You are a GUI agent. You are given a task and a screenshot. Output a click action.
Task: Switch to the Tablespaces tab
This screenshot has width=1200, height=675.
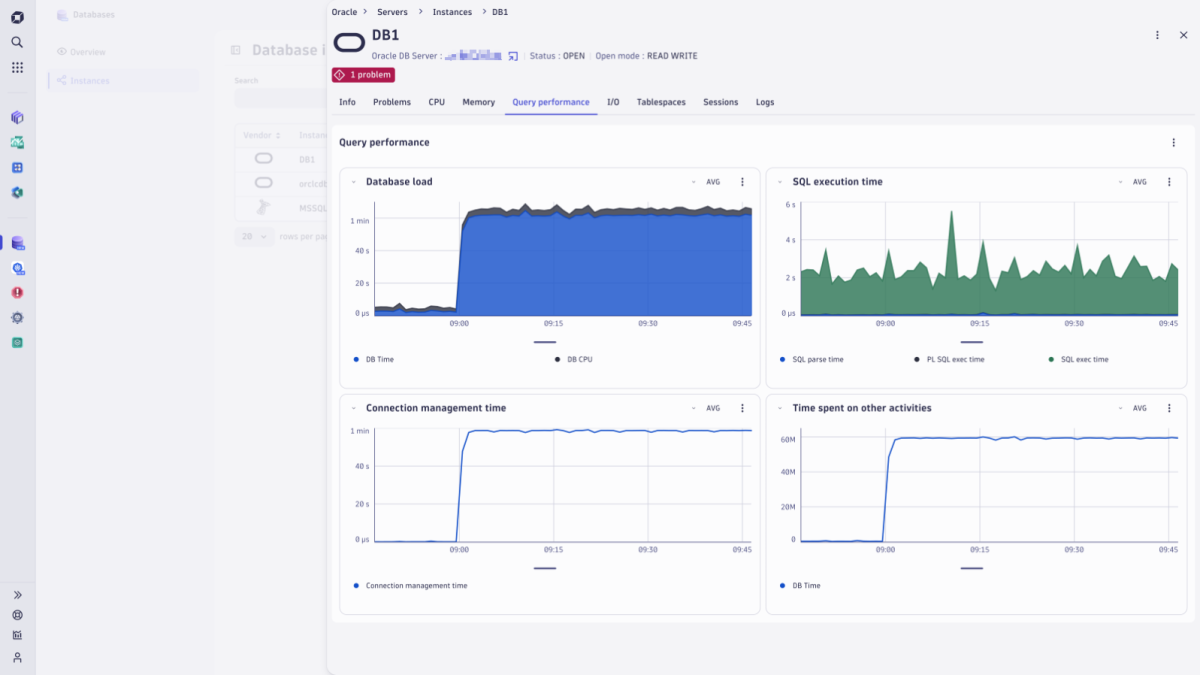(661, 102)
